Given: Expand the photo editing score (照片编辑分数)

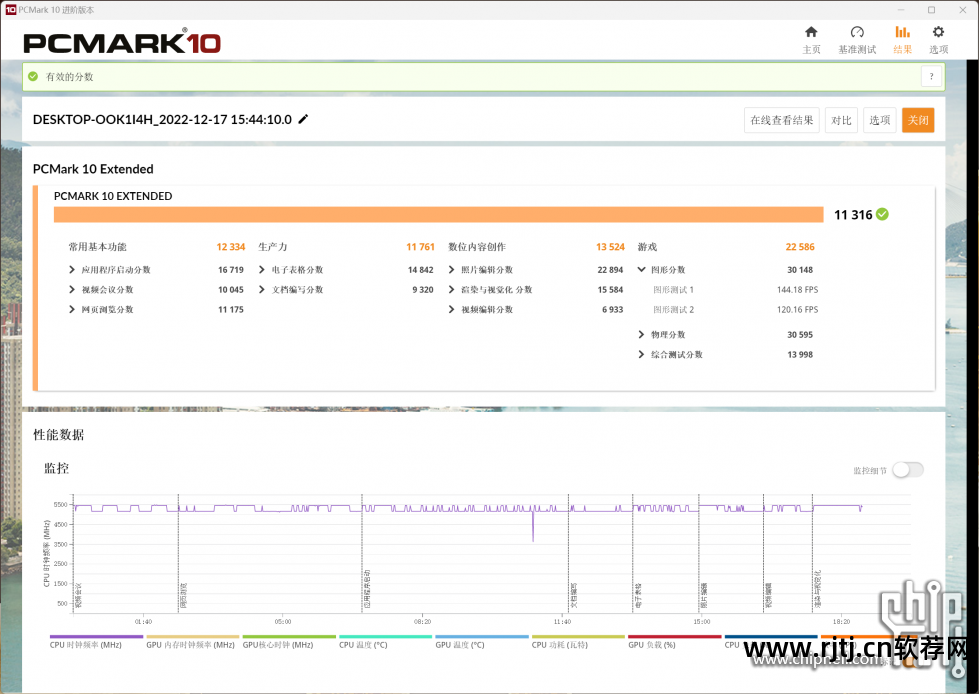Looking at the screenshot, I should click(x=452, y=270).
